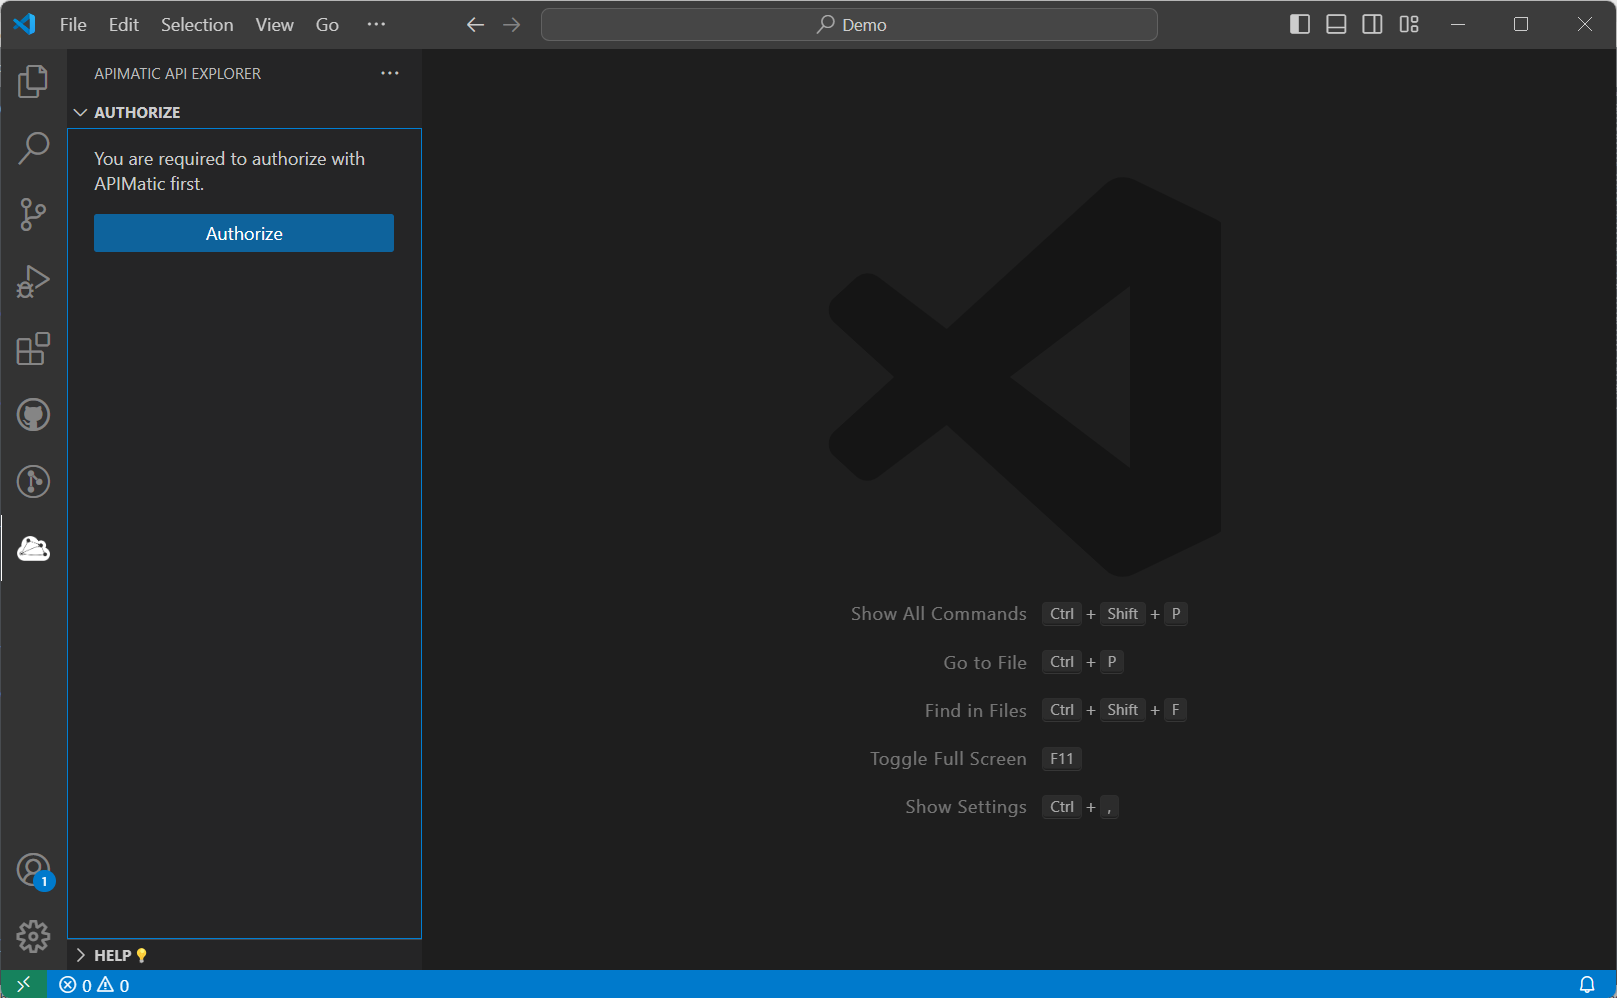
Task: Select the APIMatic cloud icon in the activity bar
Action: point(33,548)
